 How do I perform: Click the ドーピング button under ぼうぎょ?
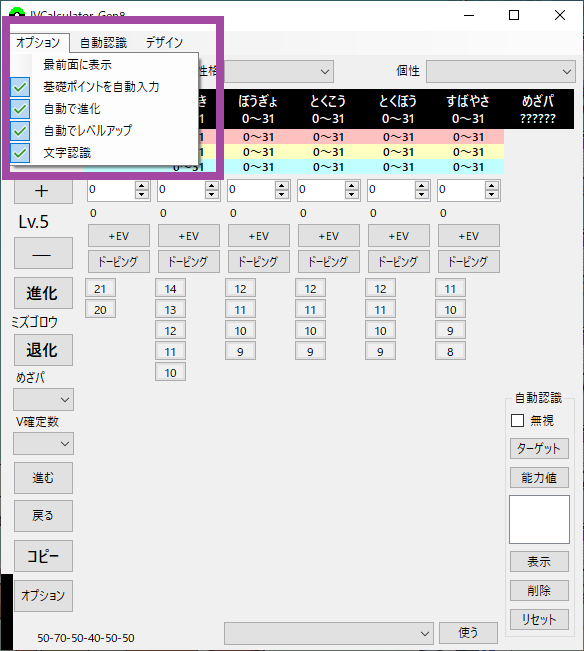(259, 262)
